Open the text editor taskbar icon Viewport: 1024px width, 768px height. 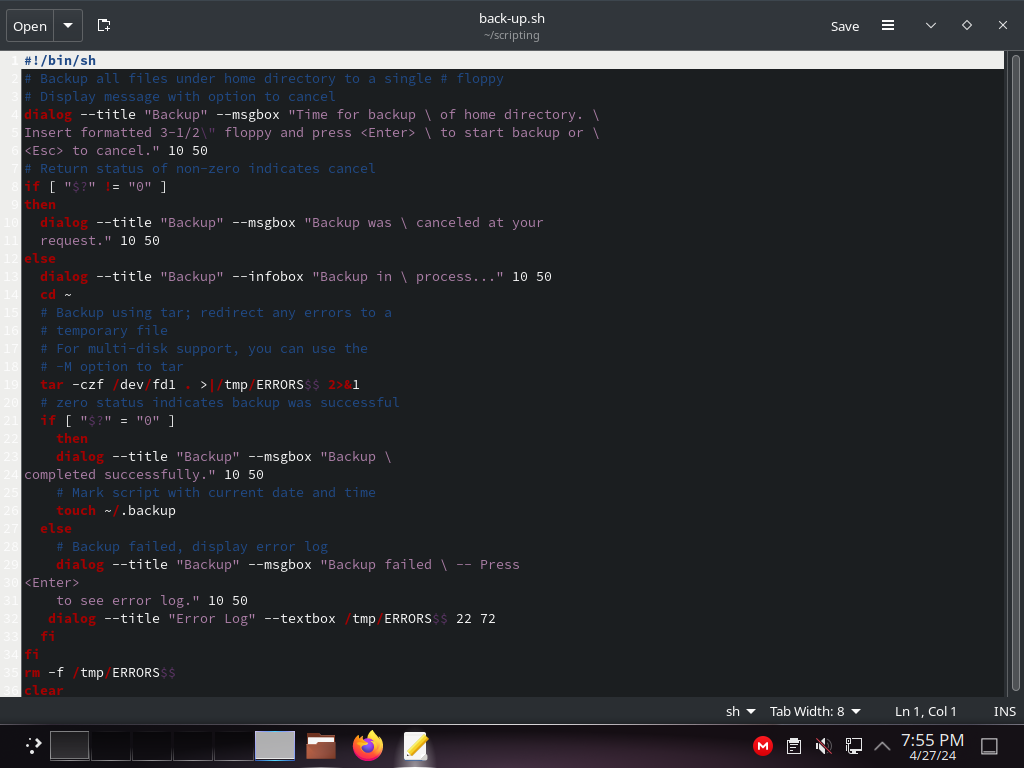coord(416,746)
